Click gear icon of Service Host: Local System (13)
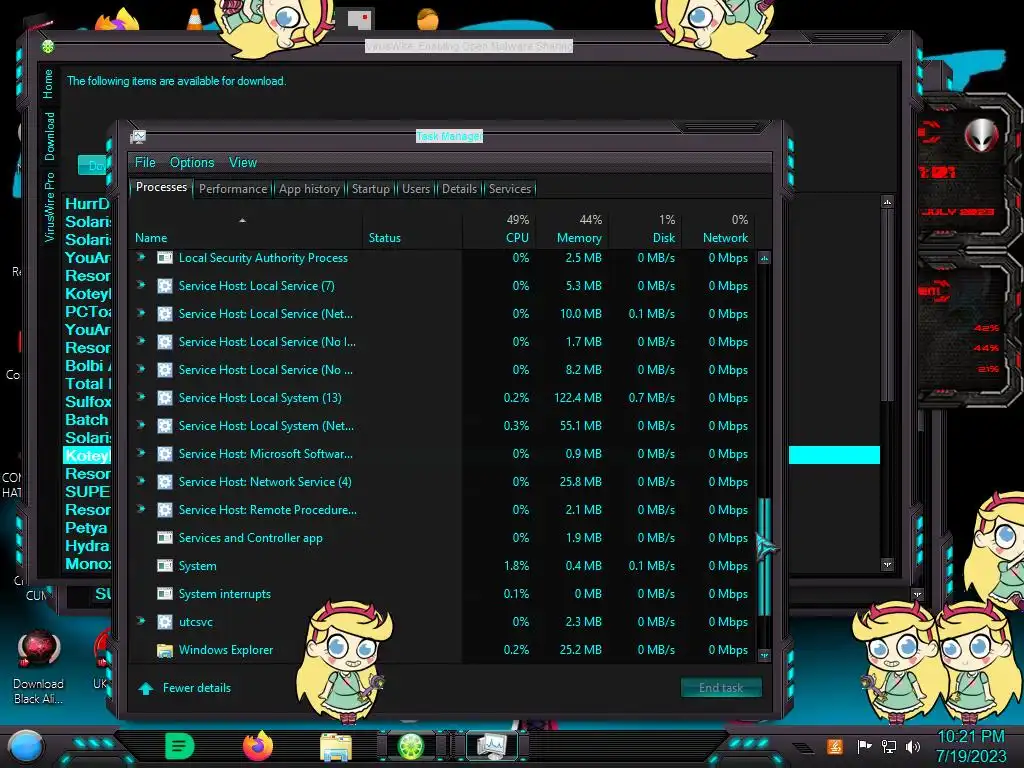This screenshot has height=768, width=1024. [x=165, y=398]
